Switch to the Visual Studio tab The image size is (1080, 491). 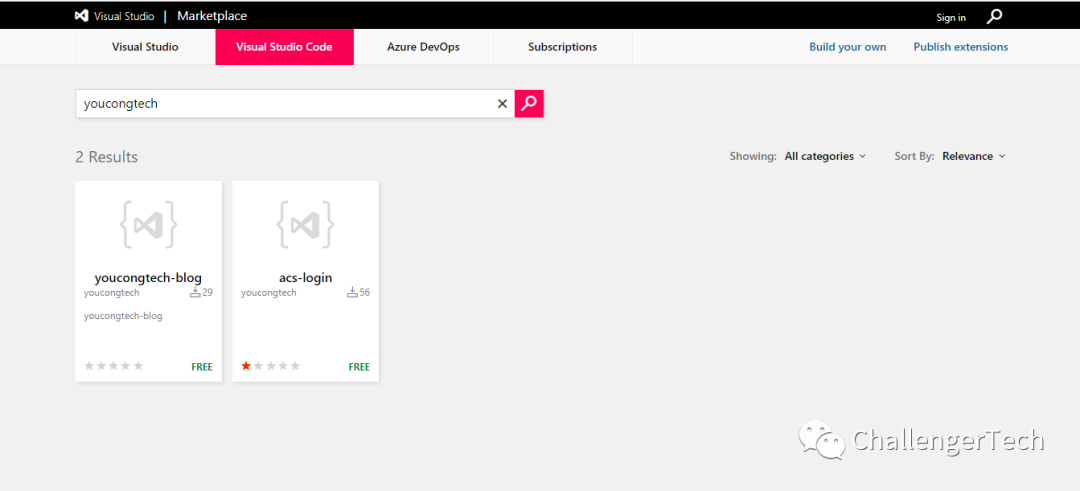pos(145,48)
